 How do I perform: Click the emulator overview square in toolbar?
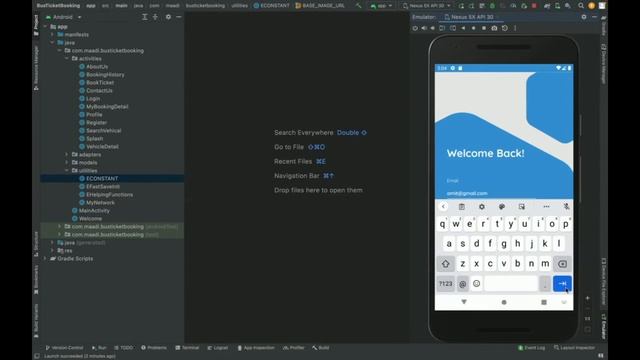484,28
